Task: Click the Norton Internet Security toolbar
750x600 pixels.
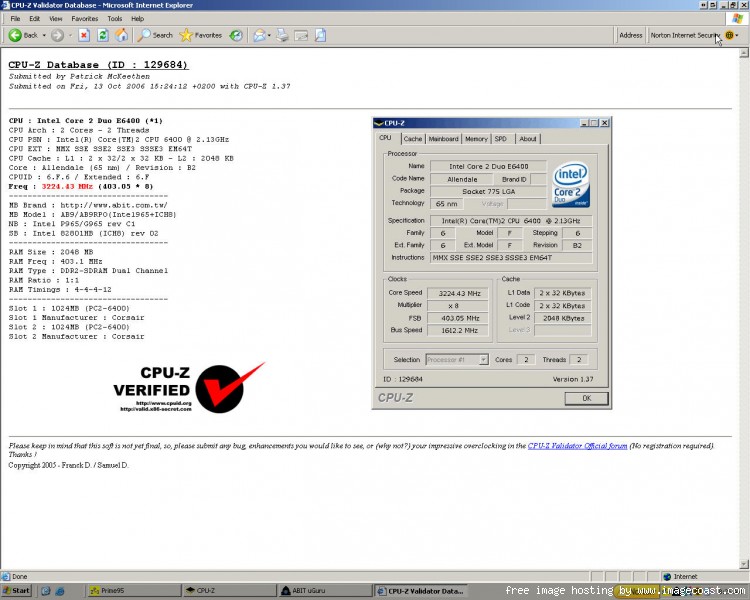Action: [x=685, y=35]
